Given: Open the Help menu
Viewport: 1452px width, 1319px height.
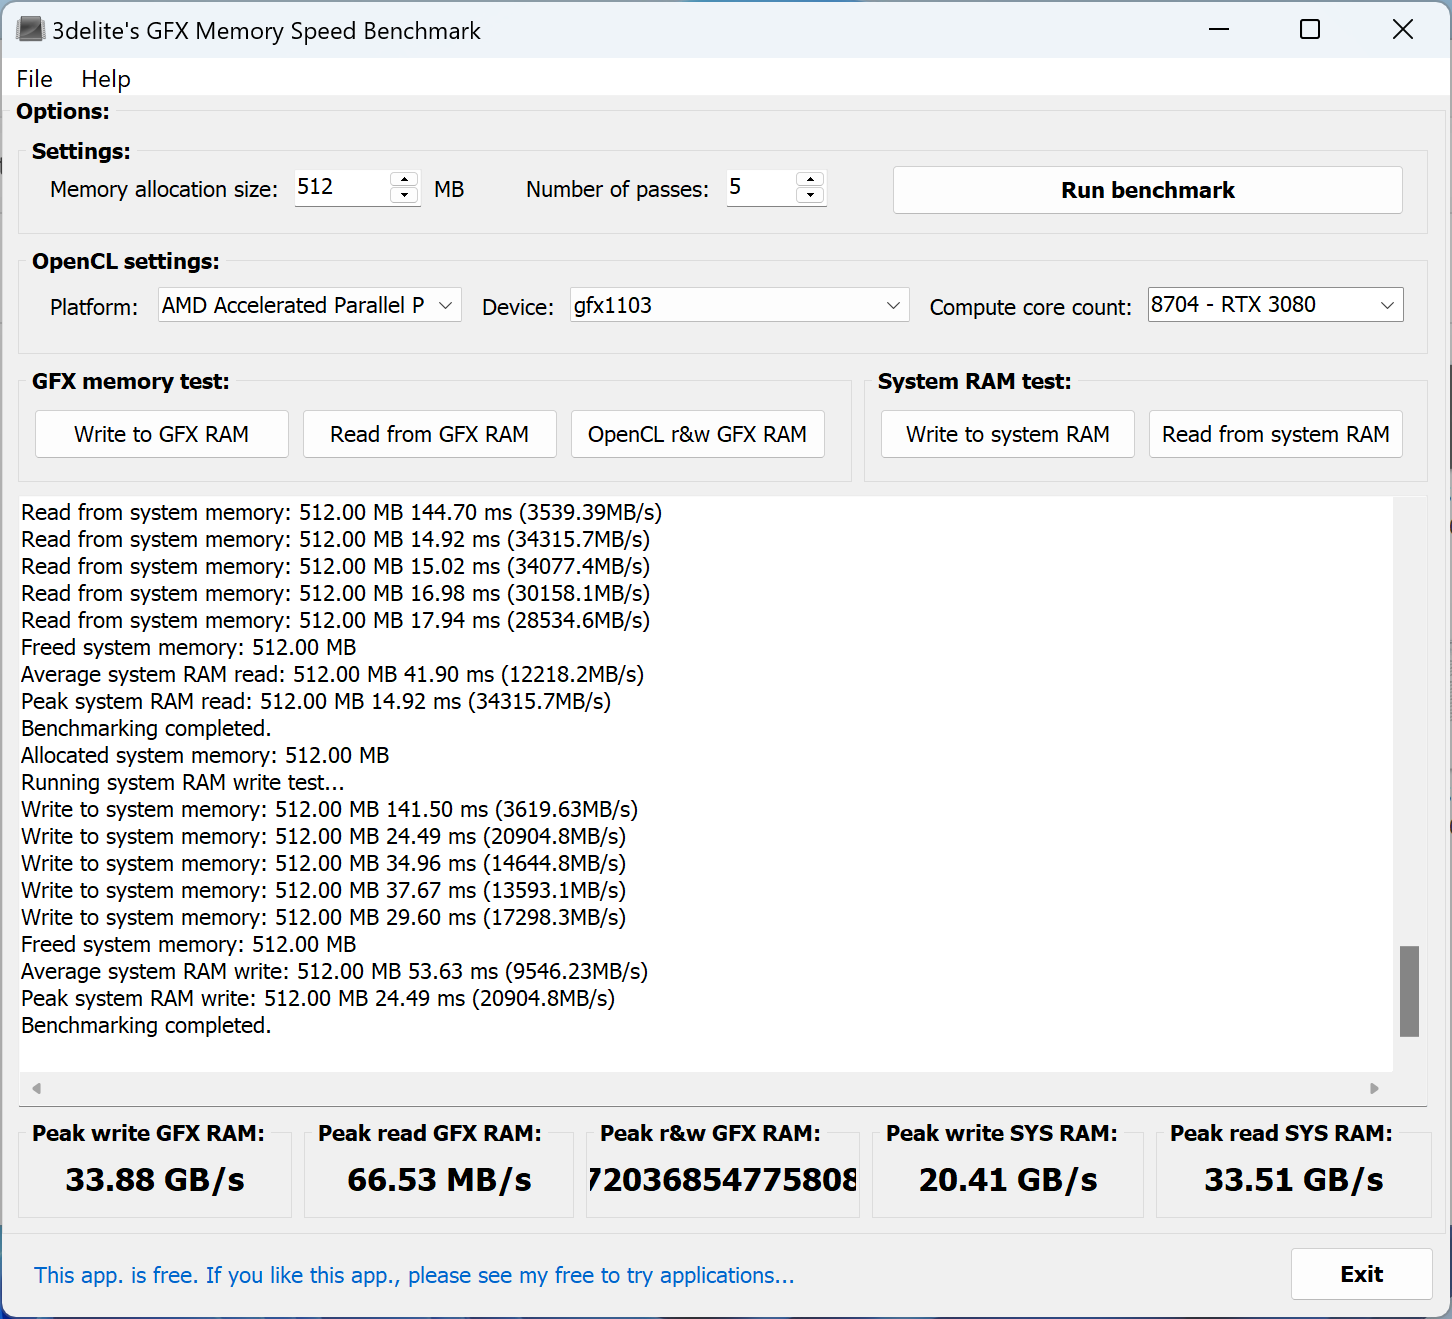Looking at the screenshot, I should pyautogui.click(x=106, y=79).
